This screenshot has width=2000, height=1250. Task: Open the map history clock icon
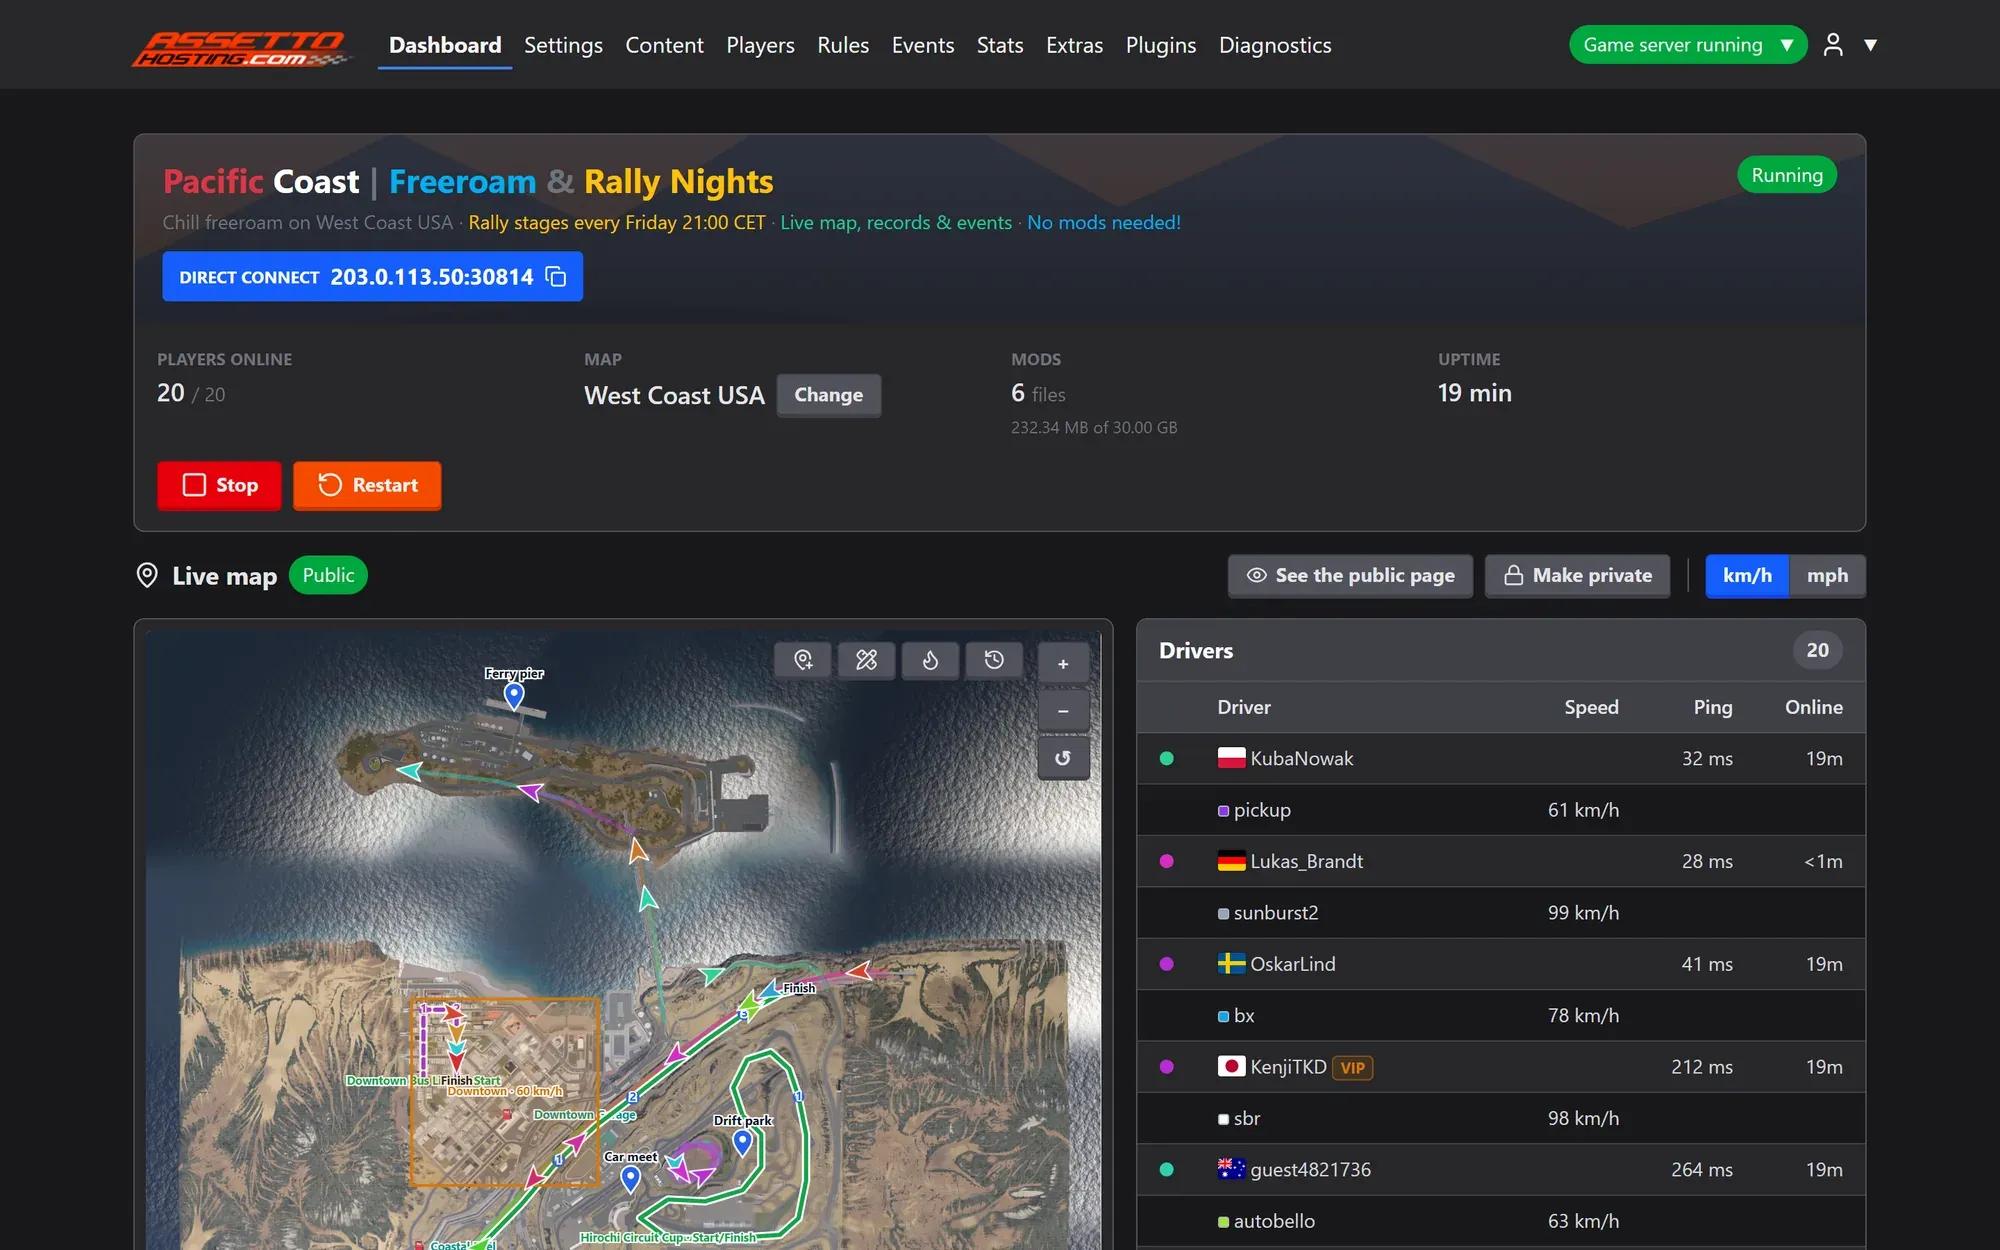coord(994,660)
